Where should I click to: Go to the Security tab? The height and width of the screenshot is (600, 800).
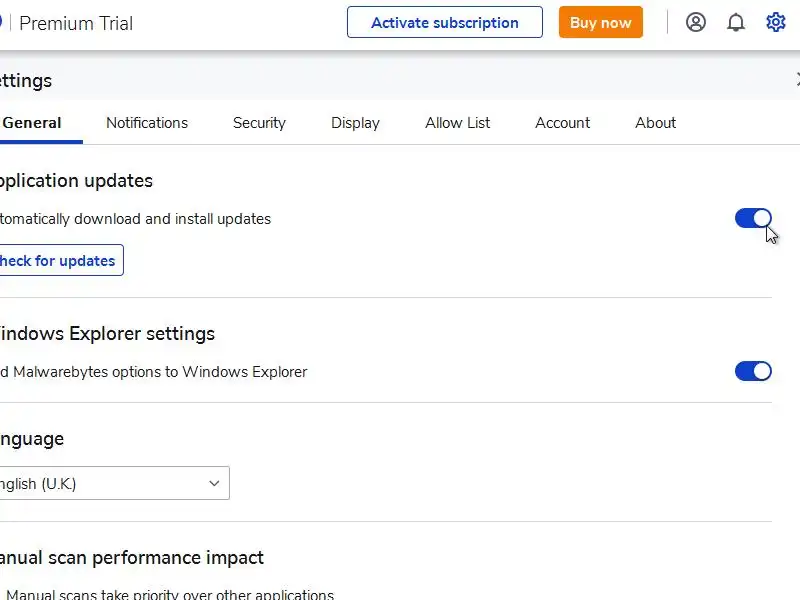259,123
